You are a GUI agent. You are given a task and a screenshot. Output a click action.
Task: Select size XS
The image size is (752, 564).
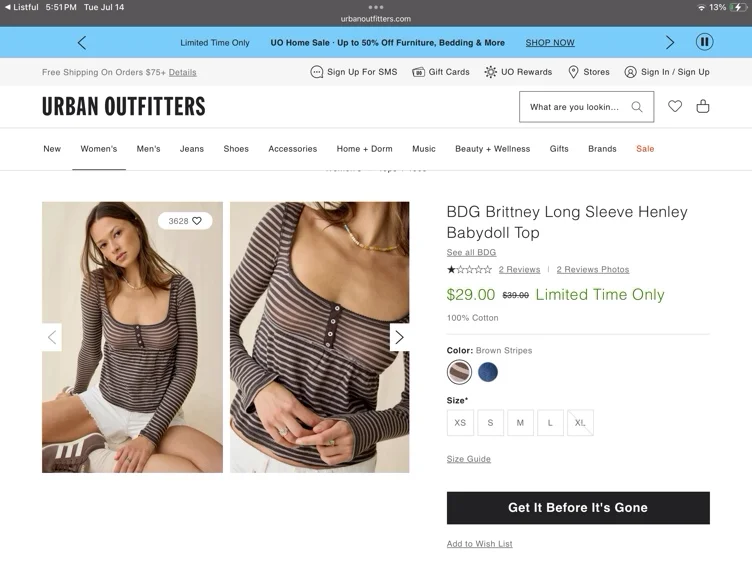(460, 423)
